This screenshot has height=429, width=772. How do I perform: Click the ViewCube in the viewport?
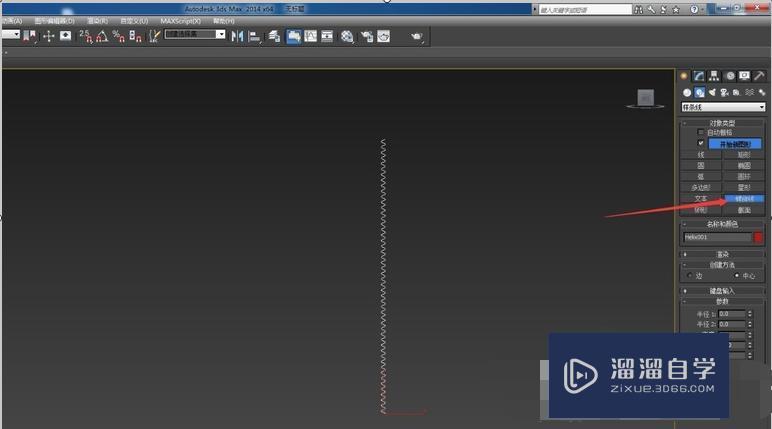click(x=645, y=98)
